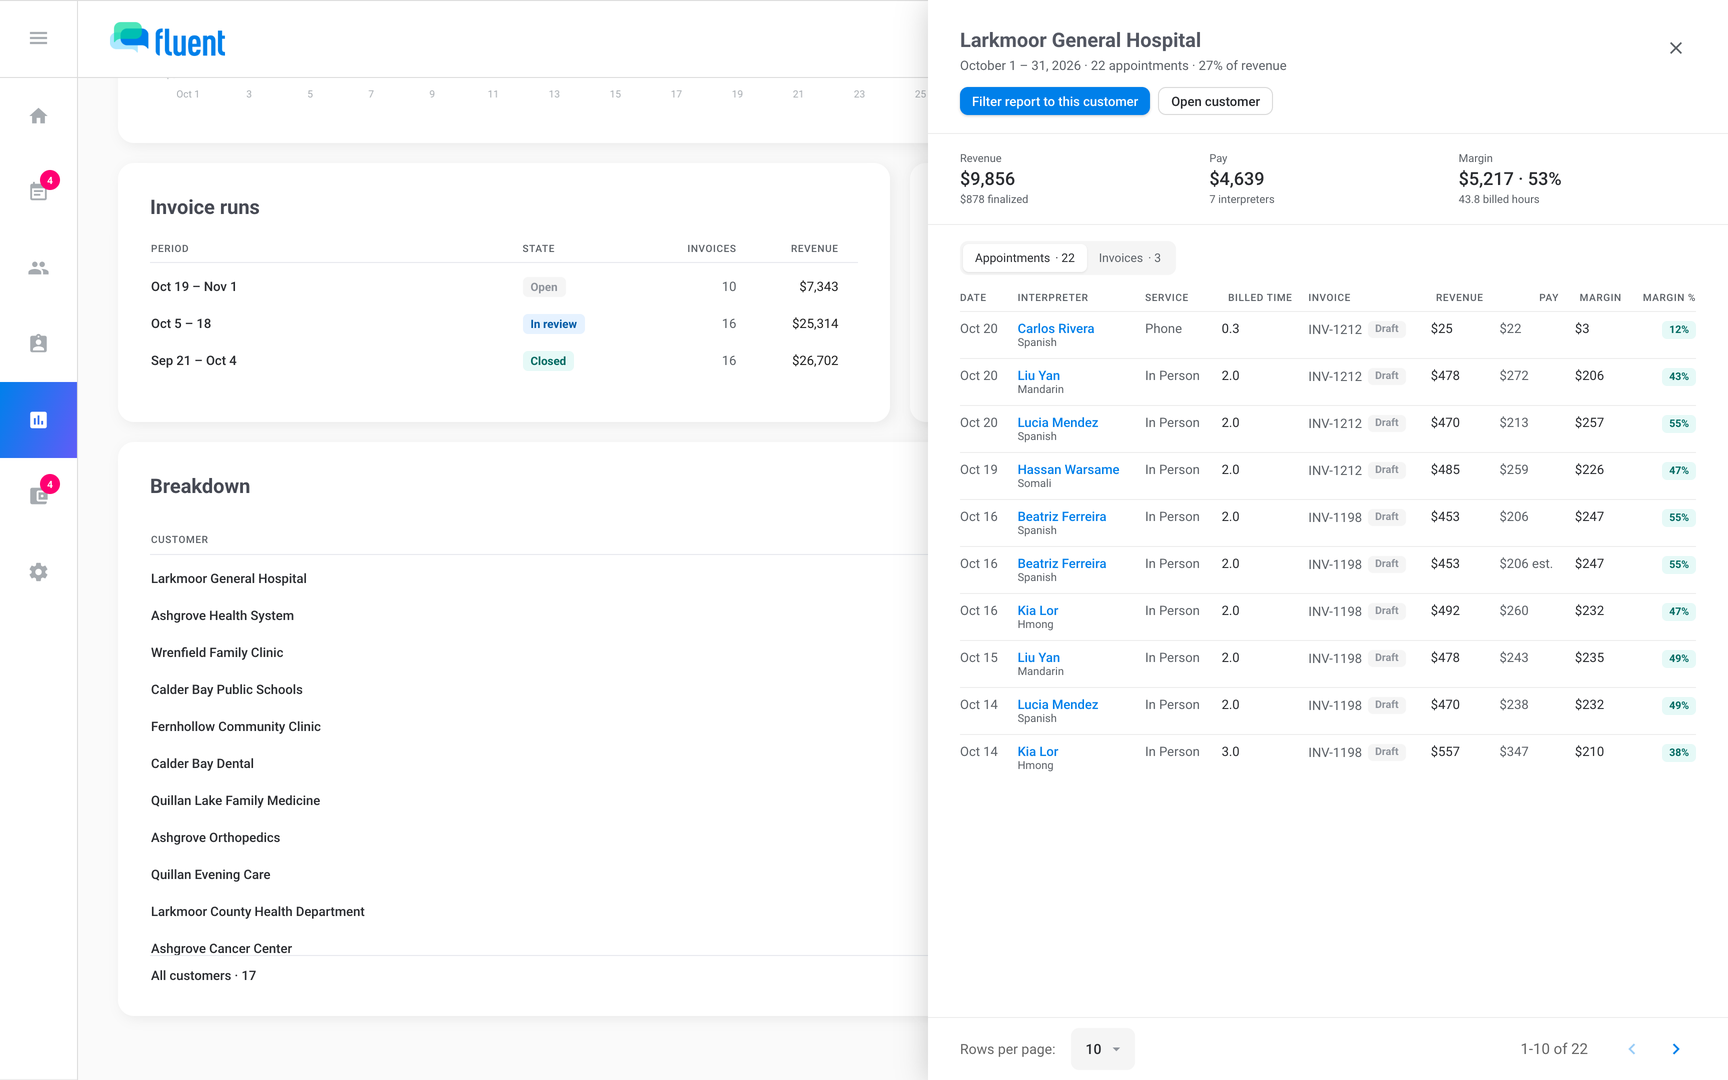Sort by the Margin % column header
This screenshot has height=1080, width=1728.
[1668, 298]
